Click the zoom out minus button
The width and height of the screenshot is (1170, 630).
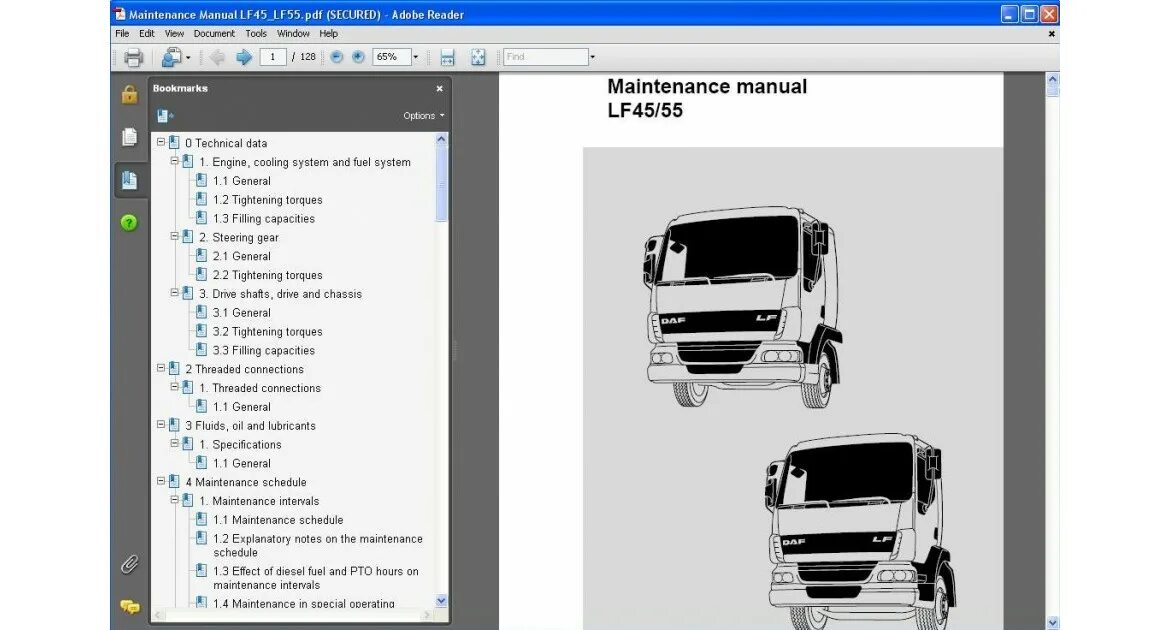[337, 57]
